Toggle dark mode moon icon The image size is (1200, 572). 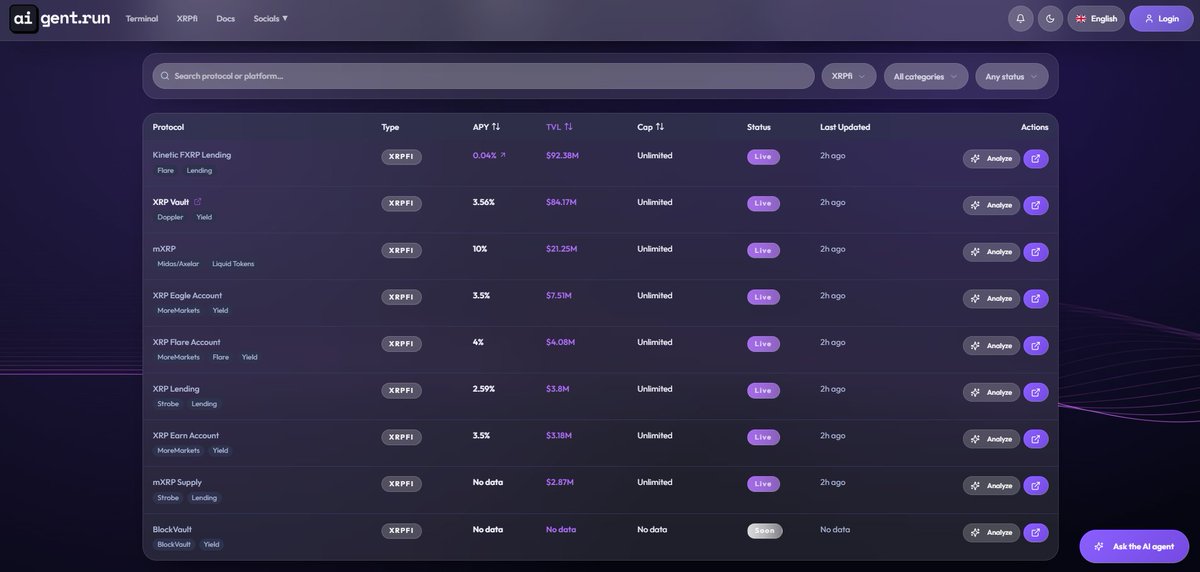click(x=1050, y=18)
